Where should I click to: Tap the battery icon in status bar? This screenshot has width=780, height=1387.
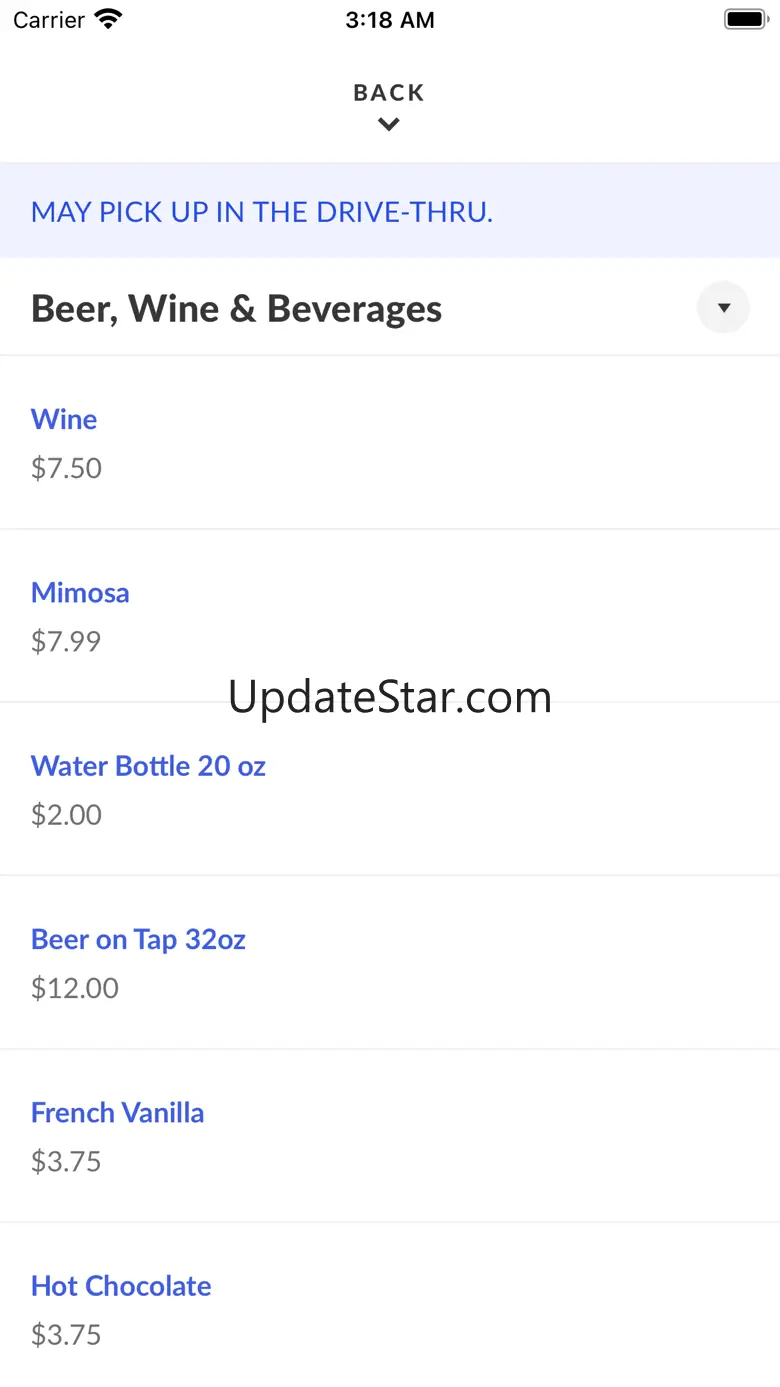pos(745,20)
